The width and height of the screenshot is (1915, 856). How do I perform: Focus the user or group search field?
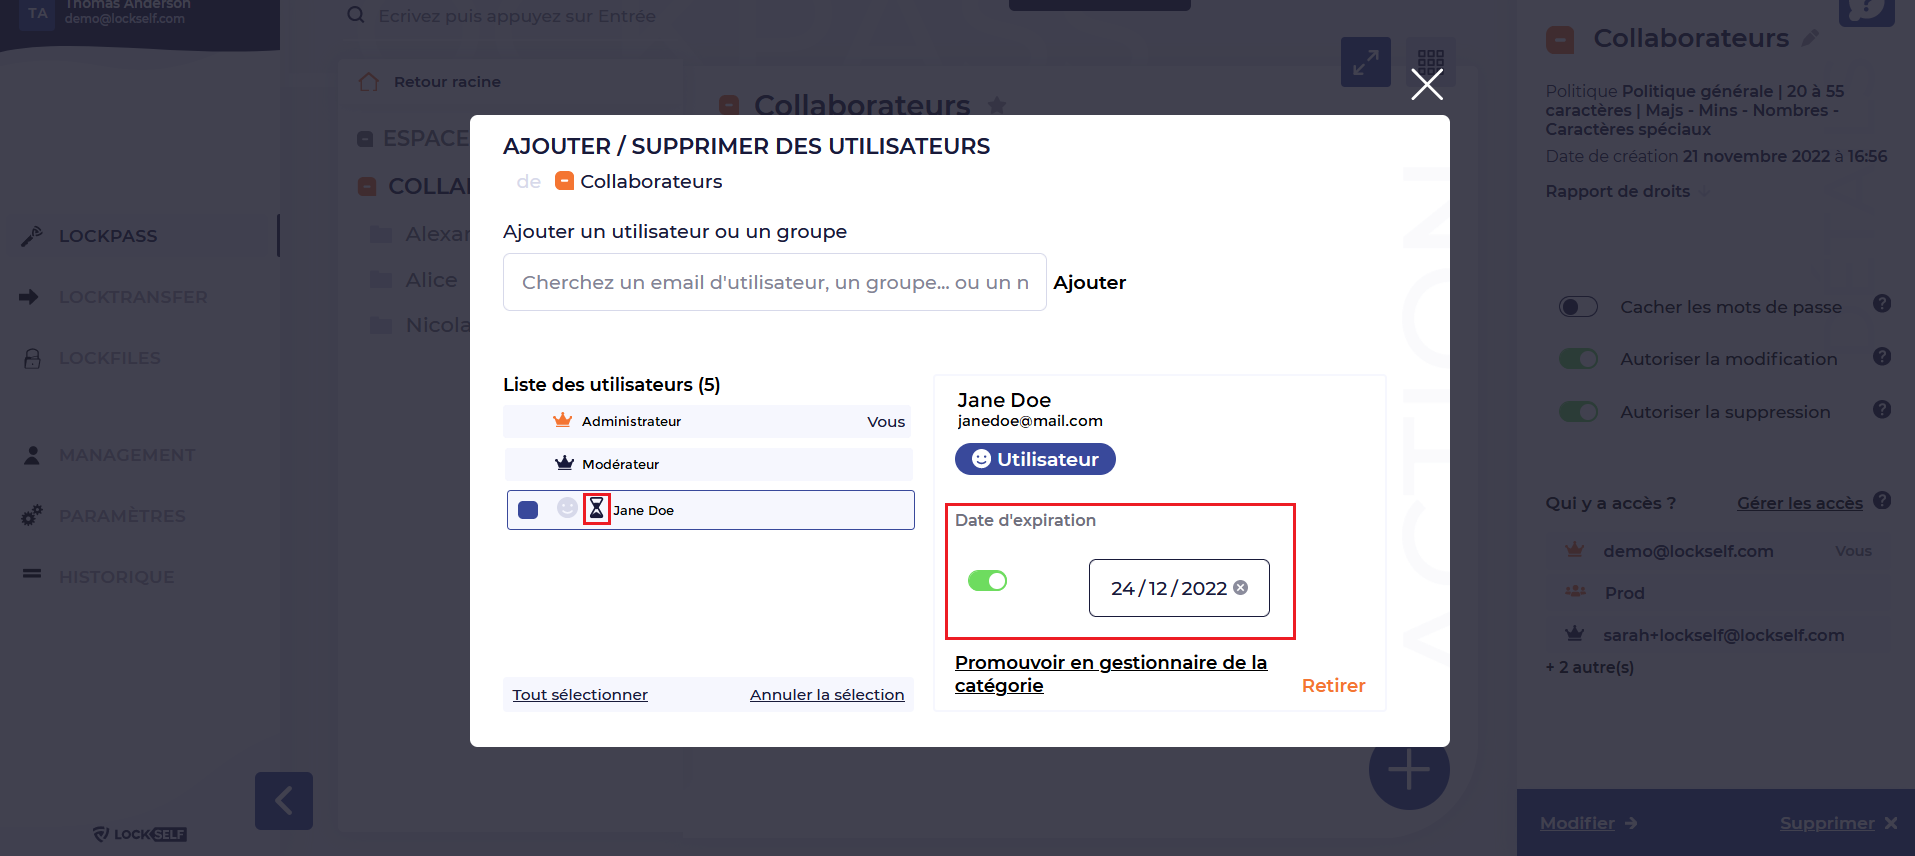(774, 282)
